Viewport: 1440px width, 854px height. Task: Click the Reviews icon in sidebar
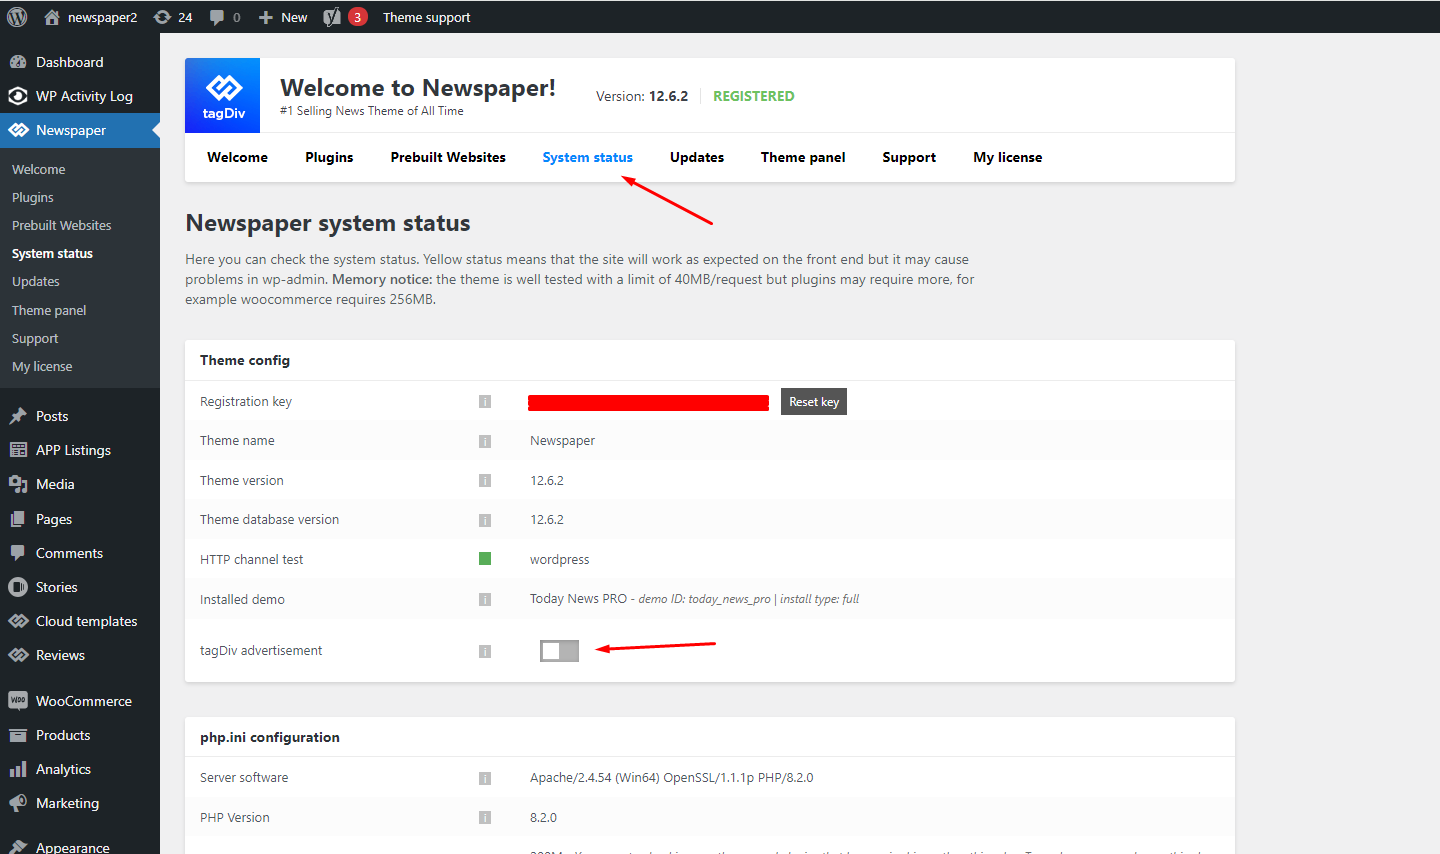pos(18,655)
